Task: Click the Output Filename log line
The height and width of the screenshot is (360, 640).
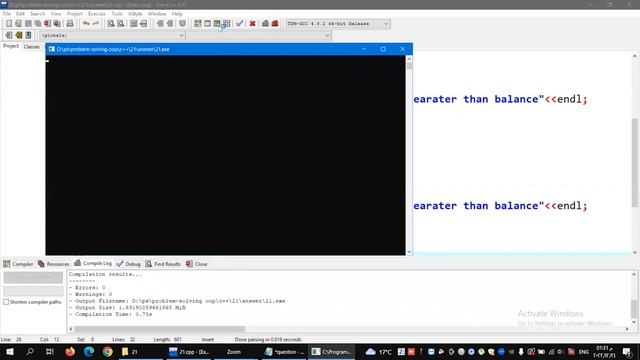Action: point(177,301)
